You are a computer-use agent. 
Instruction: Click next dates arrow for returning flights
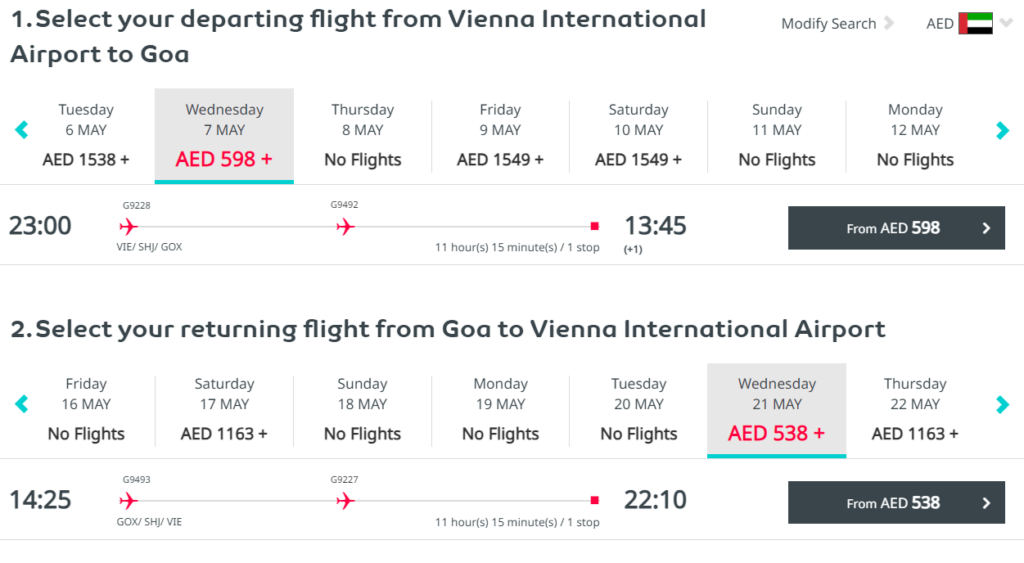tap(1002, 404)
